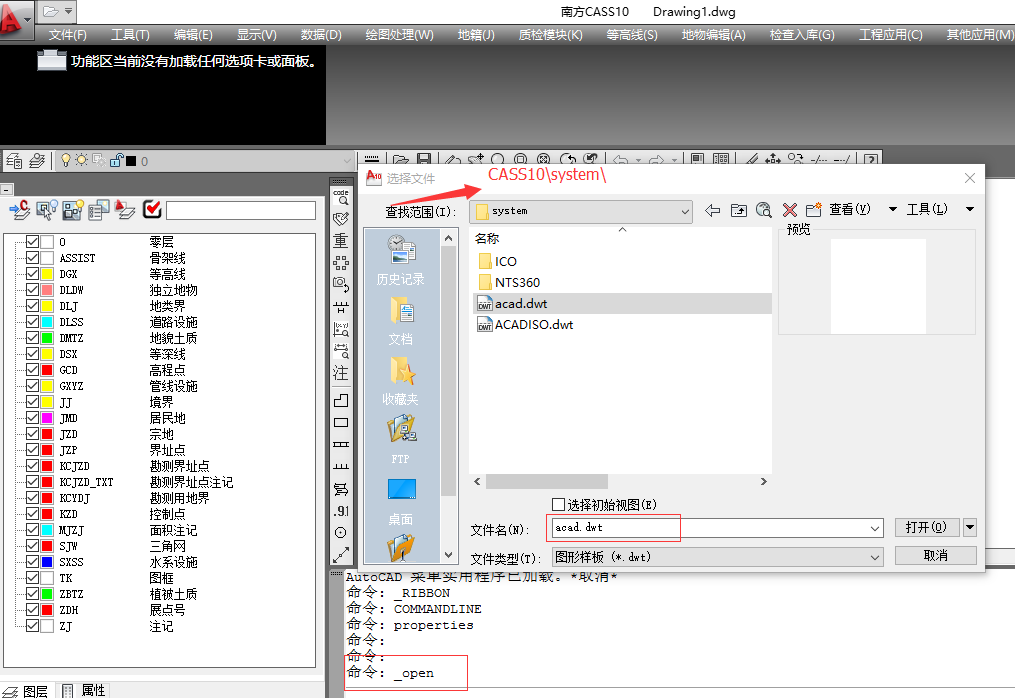
Task: Uncheck the SXSS layer checkbox
Action: [32, 561]
